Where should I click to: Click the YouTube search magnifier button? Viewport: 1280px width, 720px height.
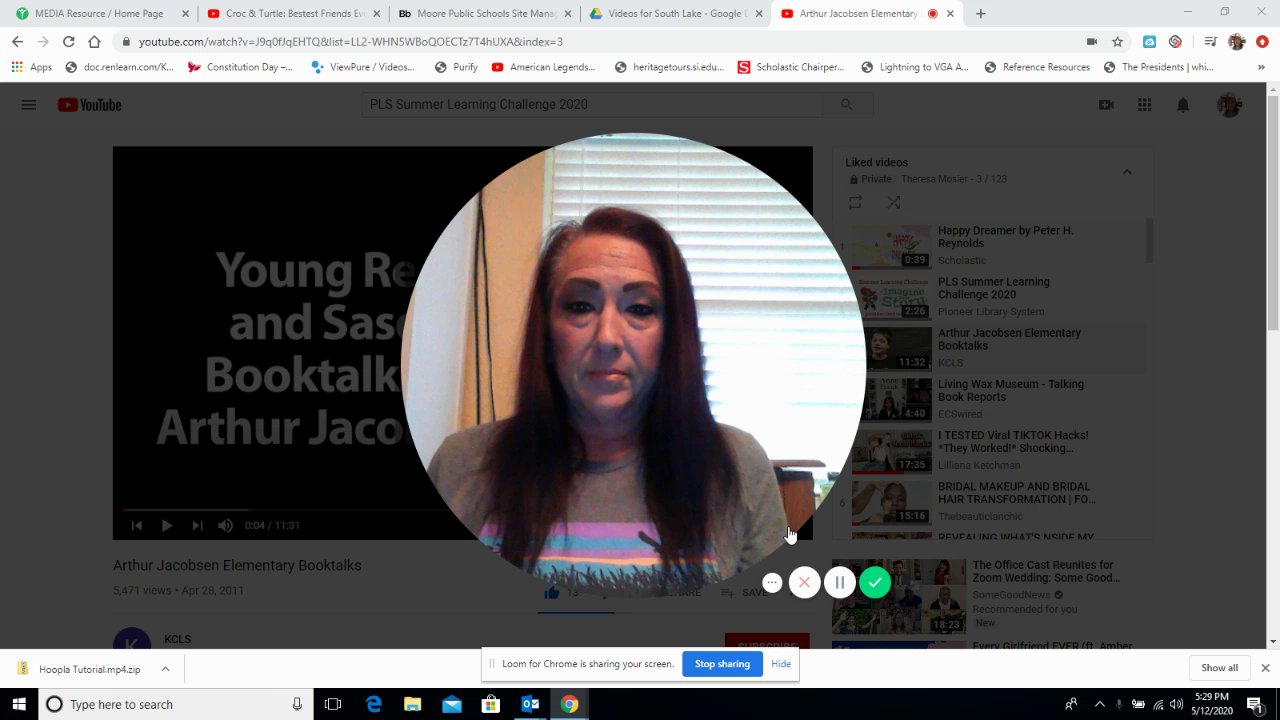pyautogui.click(x=847, y=104)
